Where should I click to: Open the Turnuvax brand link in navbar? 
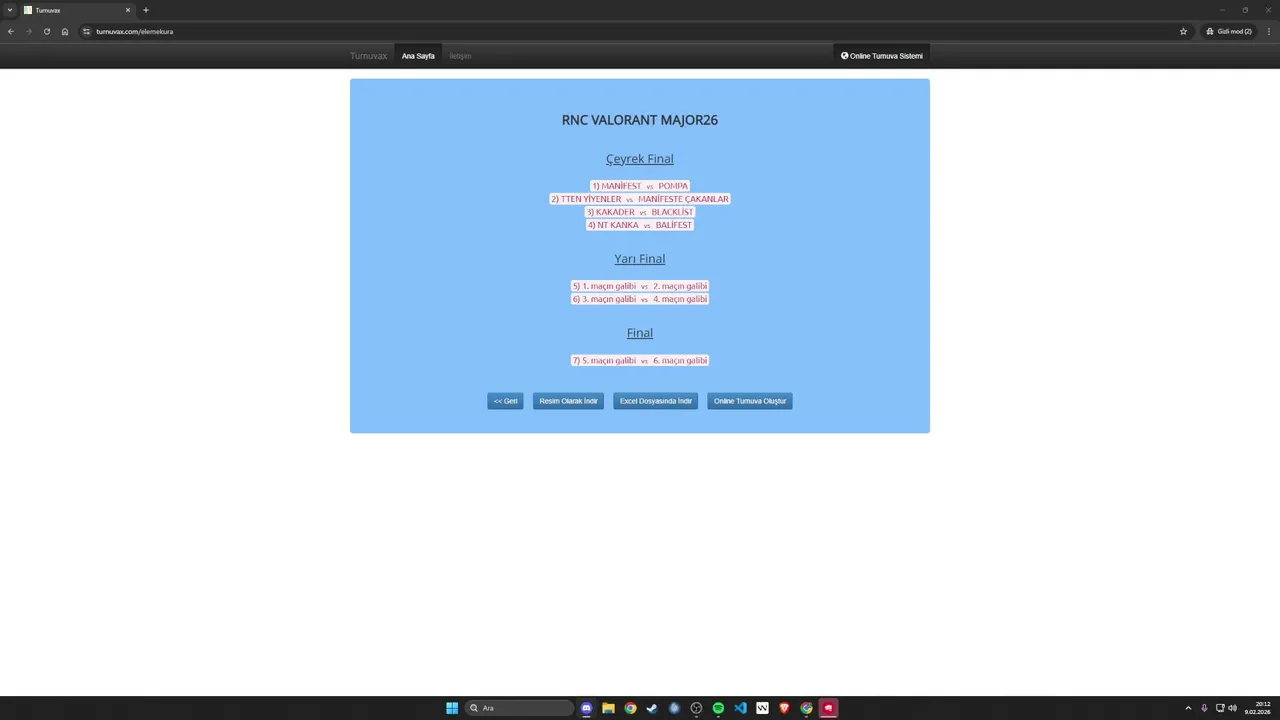tap(368, 56)
